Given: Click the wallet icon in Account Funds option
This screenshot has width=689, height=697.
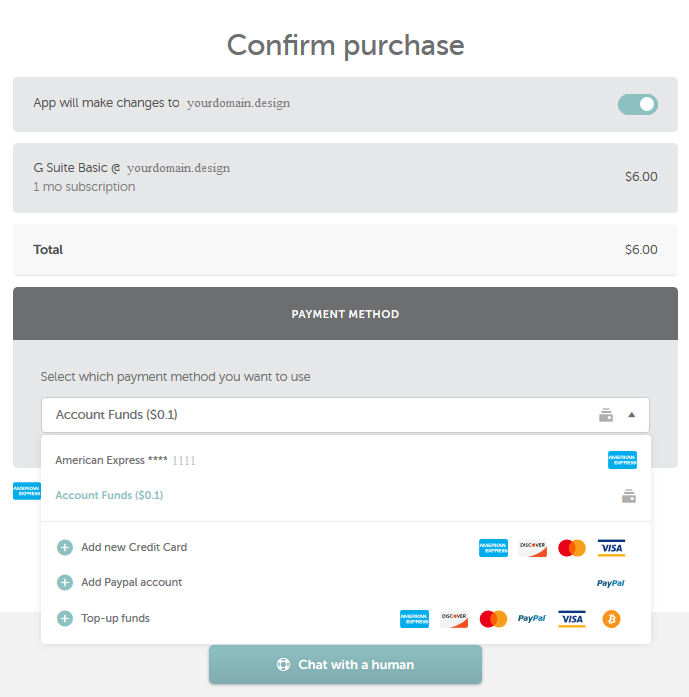Looking at the screenshot, I should coord(629,496).
